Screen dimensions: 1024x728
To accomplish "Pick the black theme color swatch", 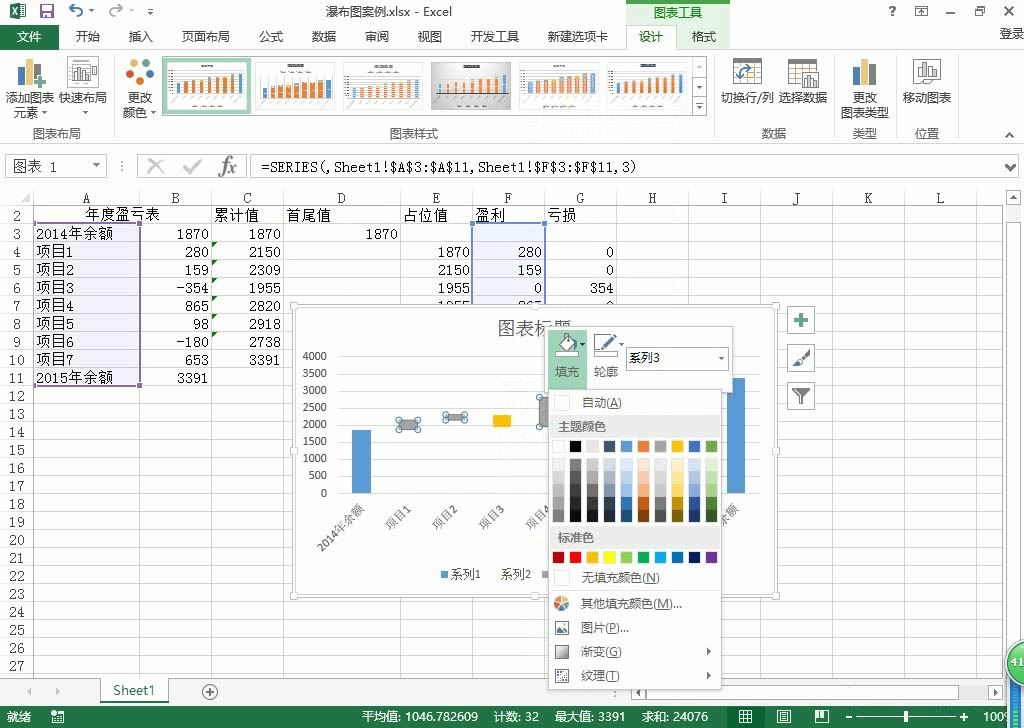I will pyautogui.click(x=575, y=447).
